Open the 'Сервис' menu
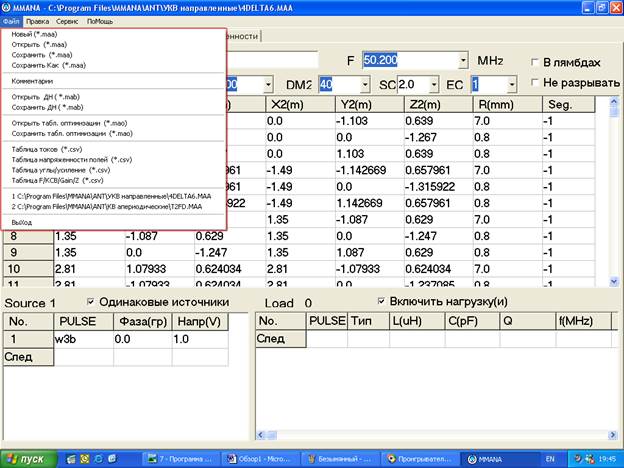This screenshot has height=468, width=624. coord(67,21)
